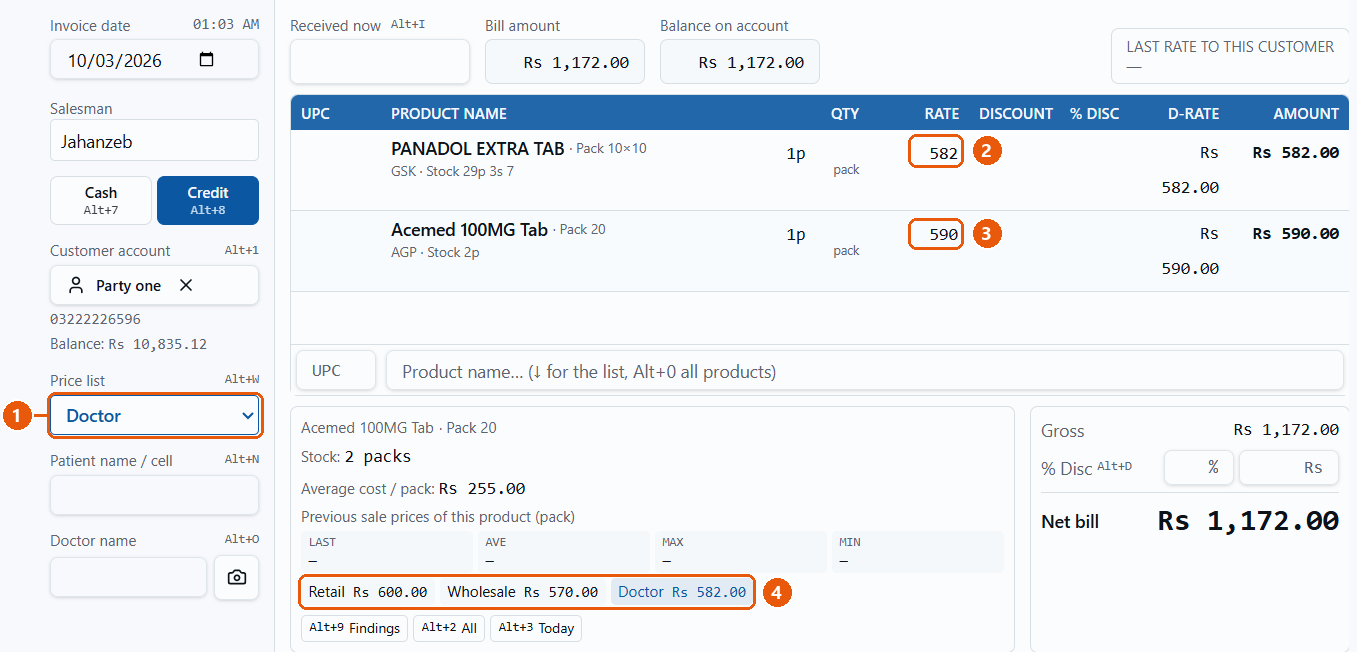Viewport: 1357px width, 652px height.
Task: Click the % DISC column header
Action: coord(1095,113)
